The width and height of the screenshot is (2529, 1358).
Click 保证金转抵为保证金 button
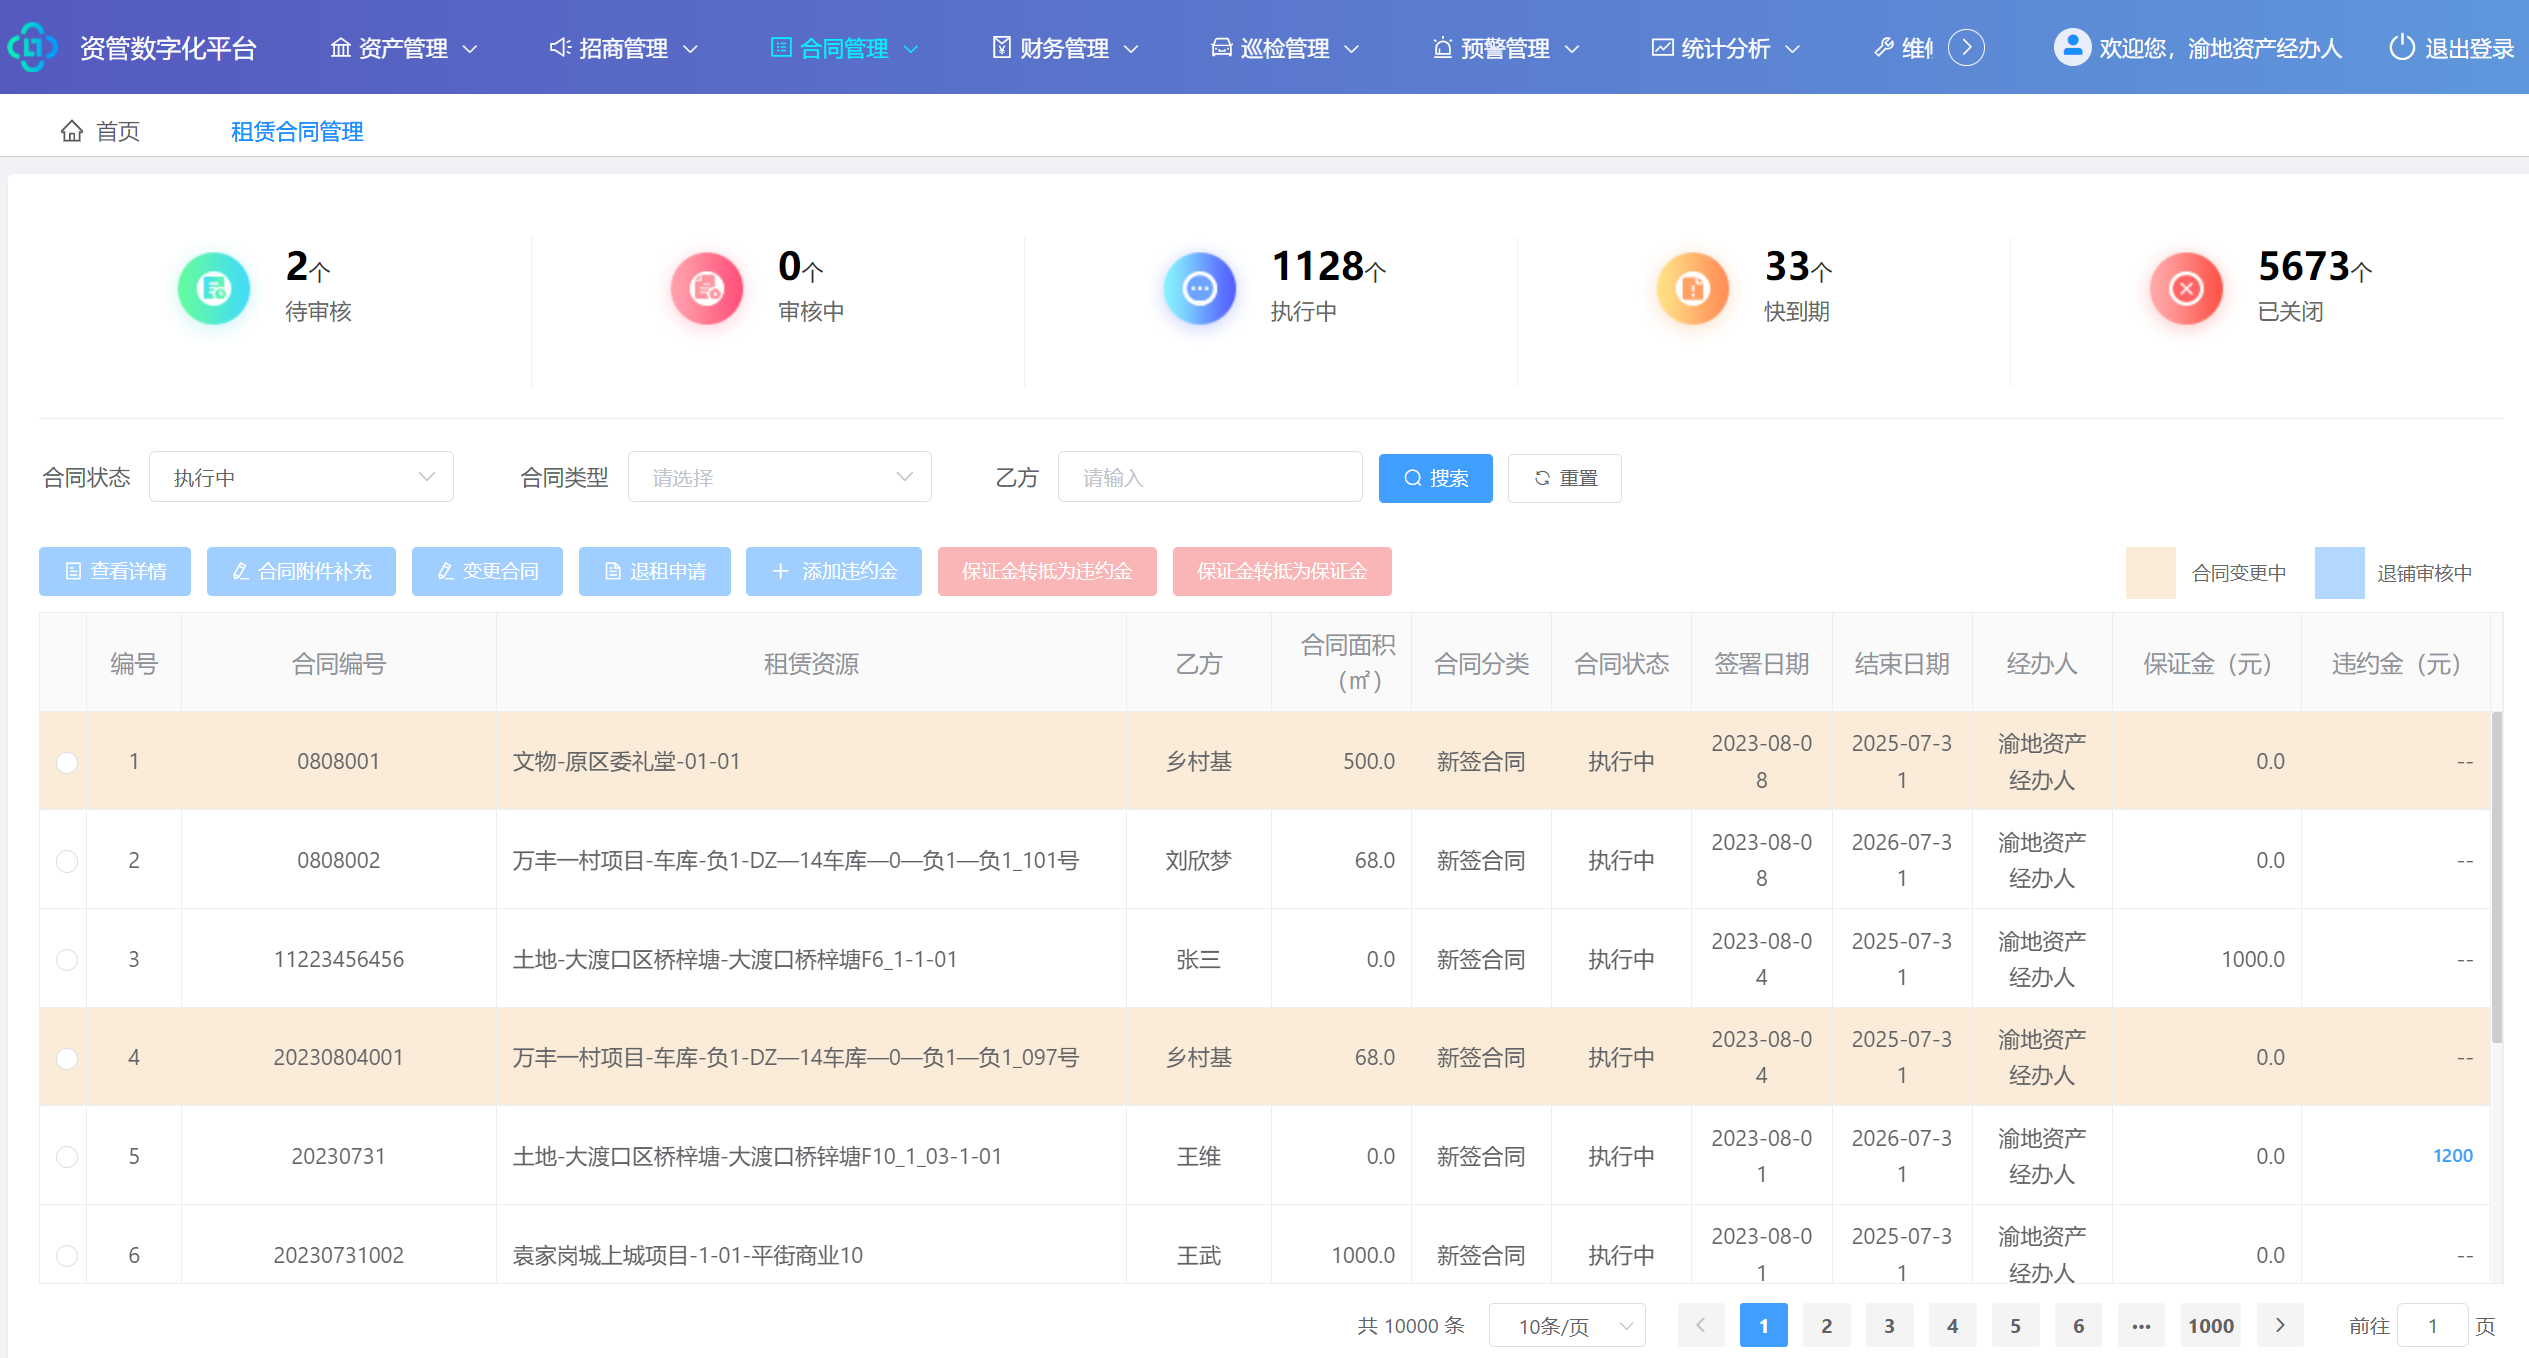tap(1282, 571)
